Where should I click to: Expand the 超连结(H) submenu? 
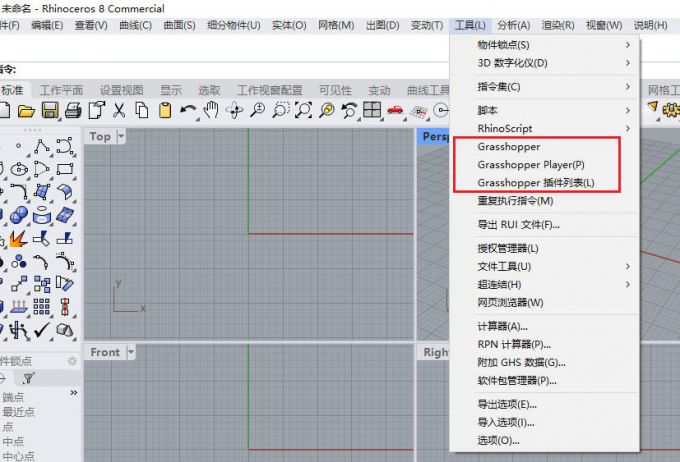click(x=545, y=285)
